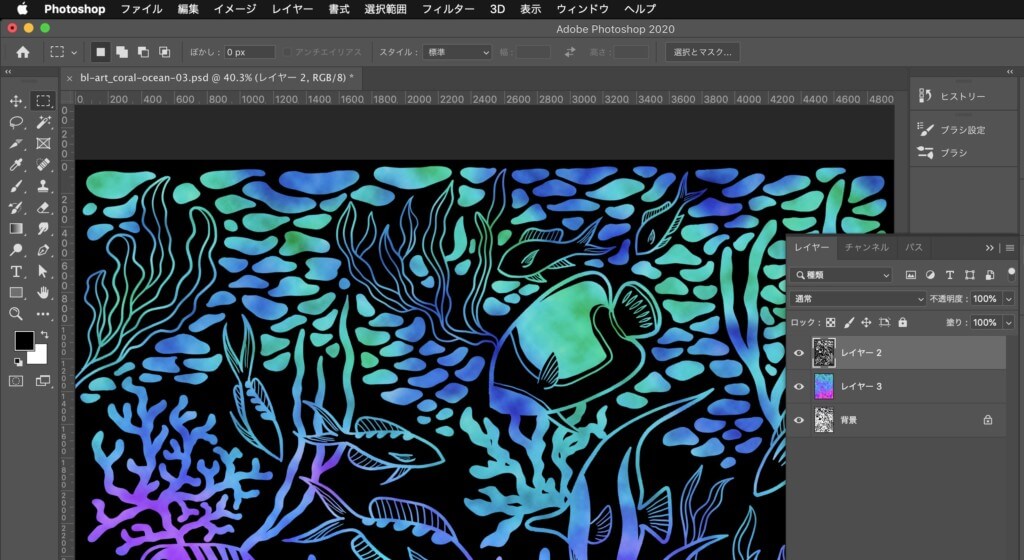The height and width of the screenshot is (560, 1024).
Task: Select the Hand tool
Action: [43, 293]
